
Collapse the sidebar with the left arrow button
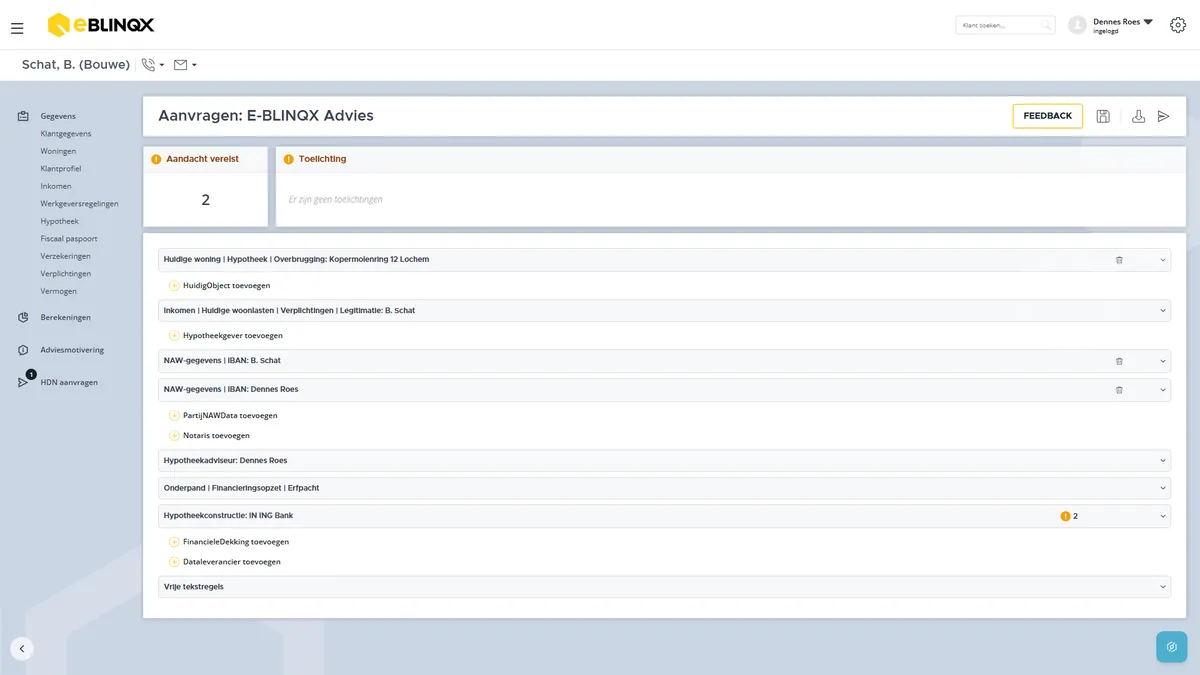(22, 648)
